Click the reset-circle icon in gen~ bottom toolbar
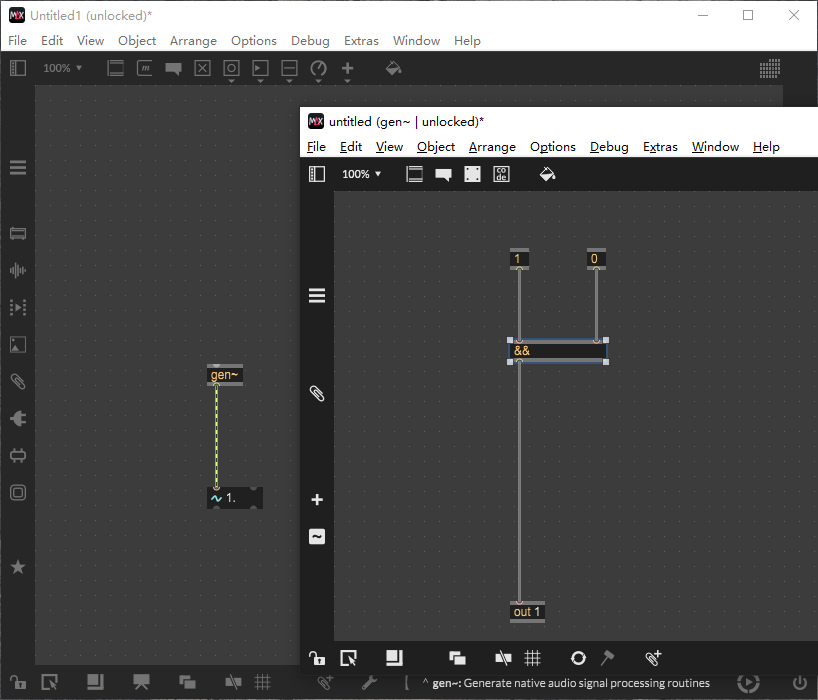This screenshot has width=818, height=700. pos(578,658)
